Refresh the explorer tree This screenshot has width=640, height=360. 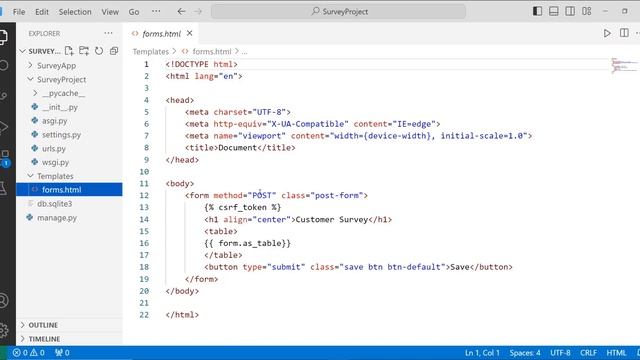click(x=99, y=51)
